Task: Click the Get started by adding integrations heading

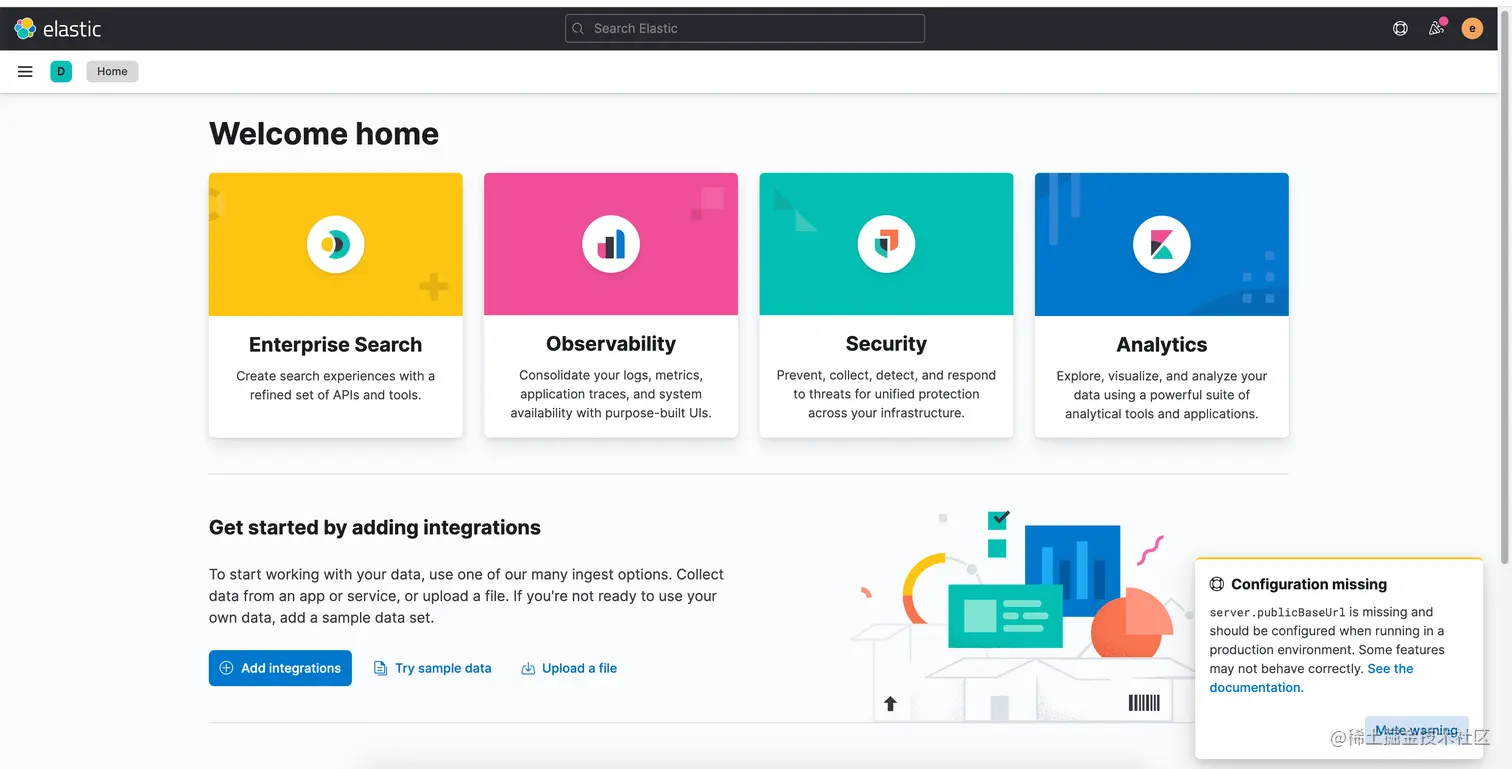Action: point(375,528)
